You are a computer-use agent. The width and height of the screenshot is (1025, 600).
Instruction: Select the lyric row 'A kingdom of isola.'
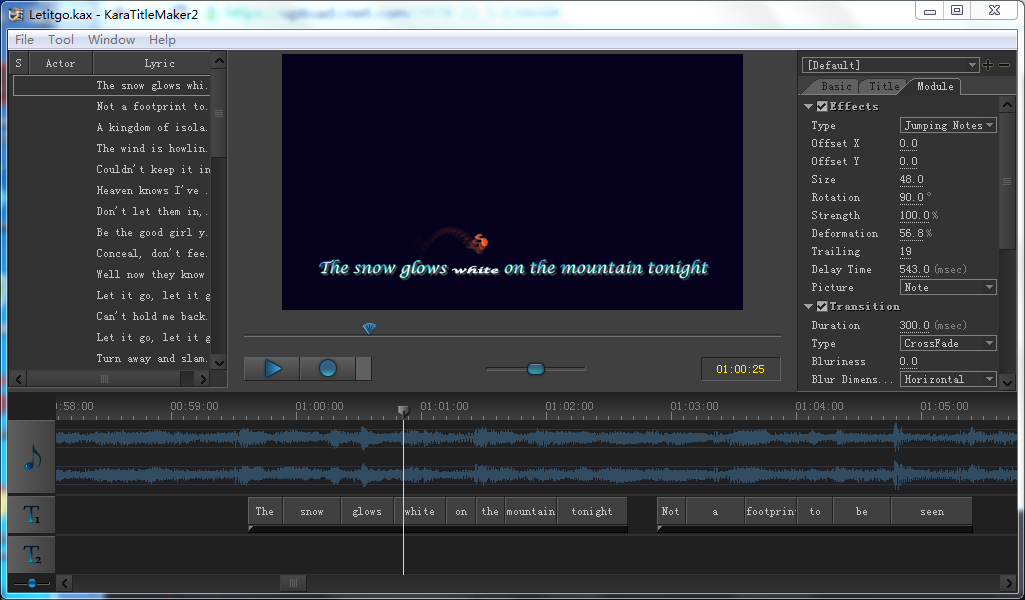click(x=111, y=127)
